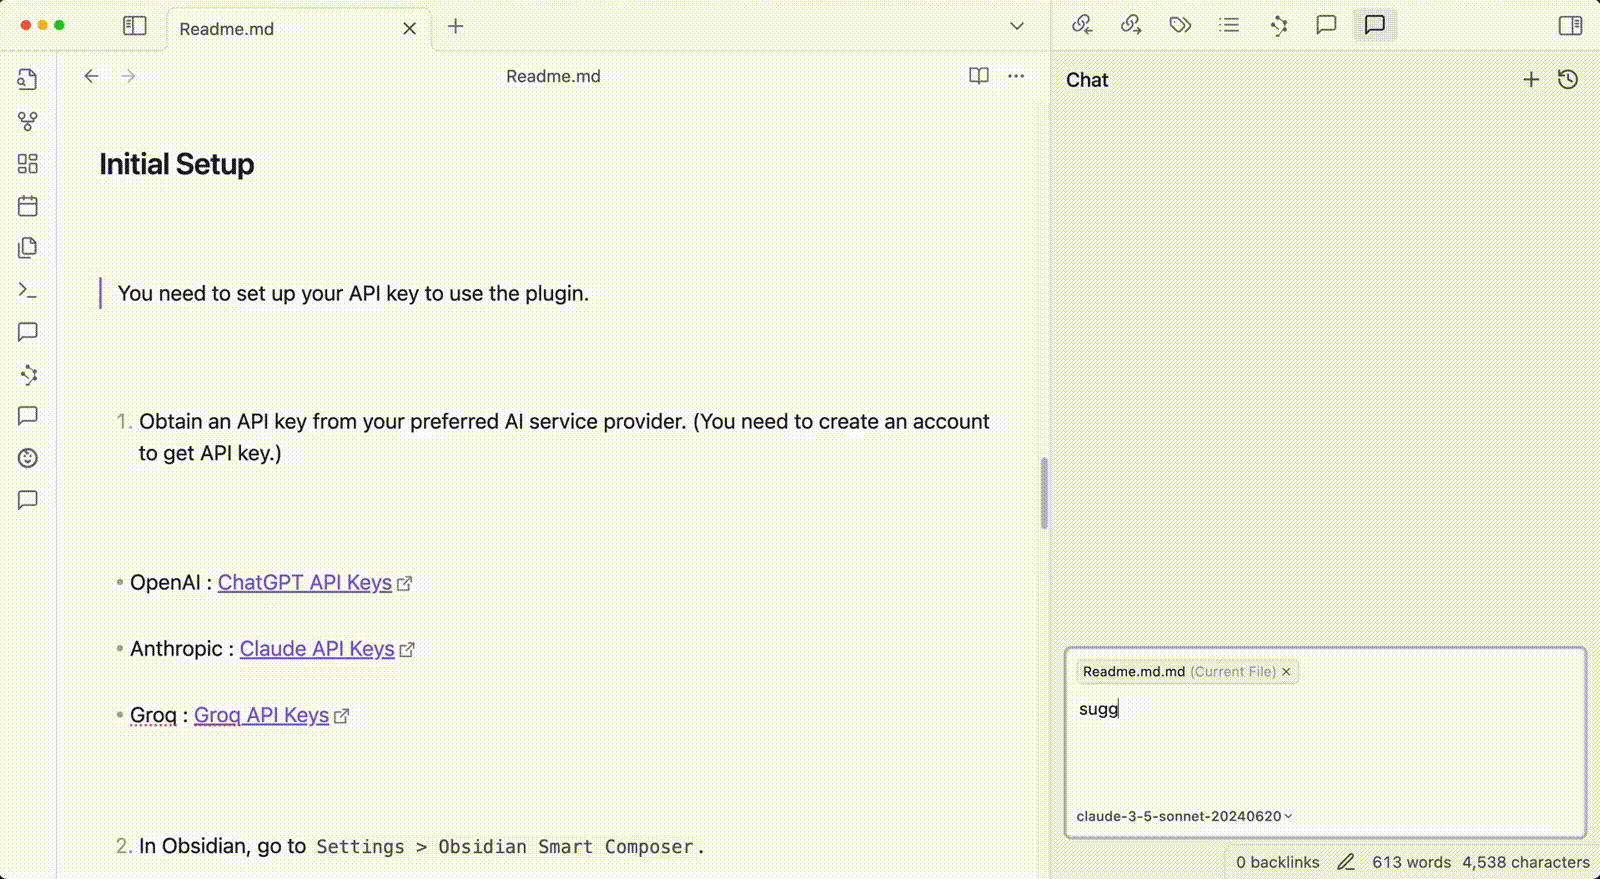Viewport: 1600px width, 879px height.
Task: Start a new chat with the plus icon
Action: (x=1531, y=80)
